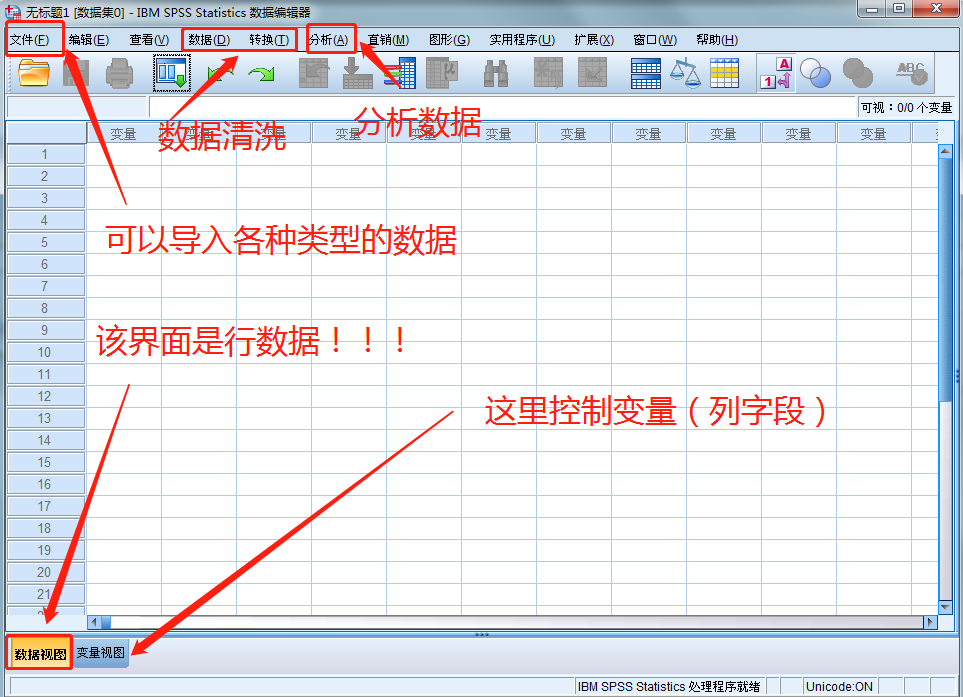Screen dimensions: 963x697
Task: Open the 扩展(X) menu
Action: pos(594,40)
